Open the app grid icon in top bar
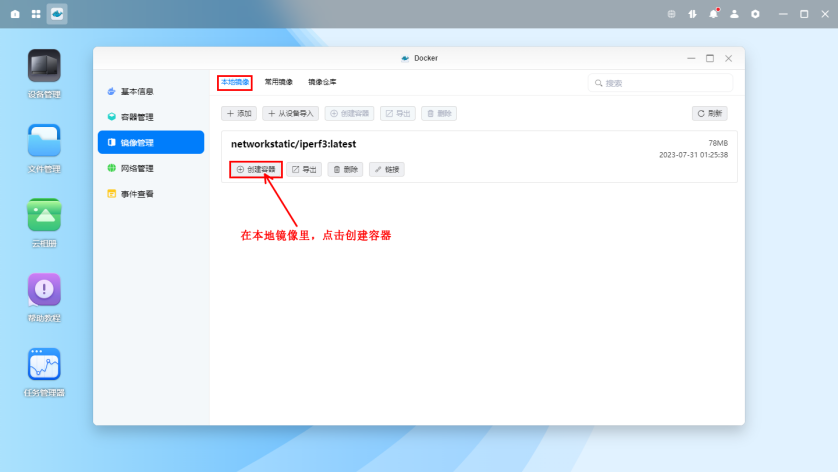 pyautogui.click(x=36, y=14)
